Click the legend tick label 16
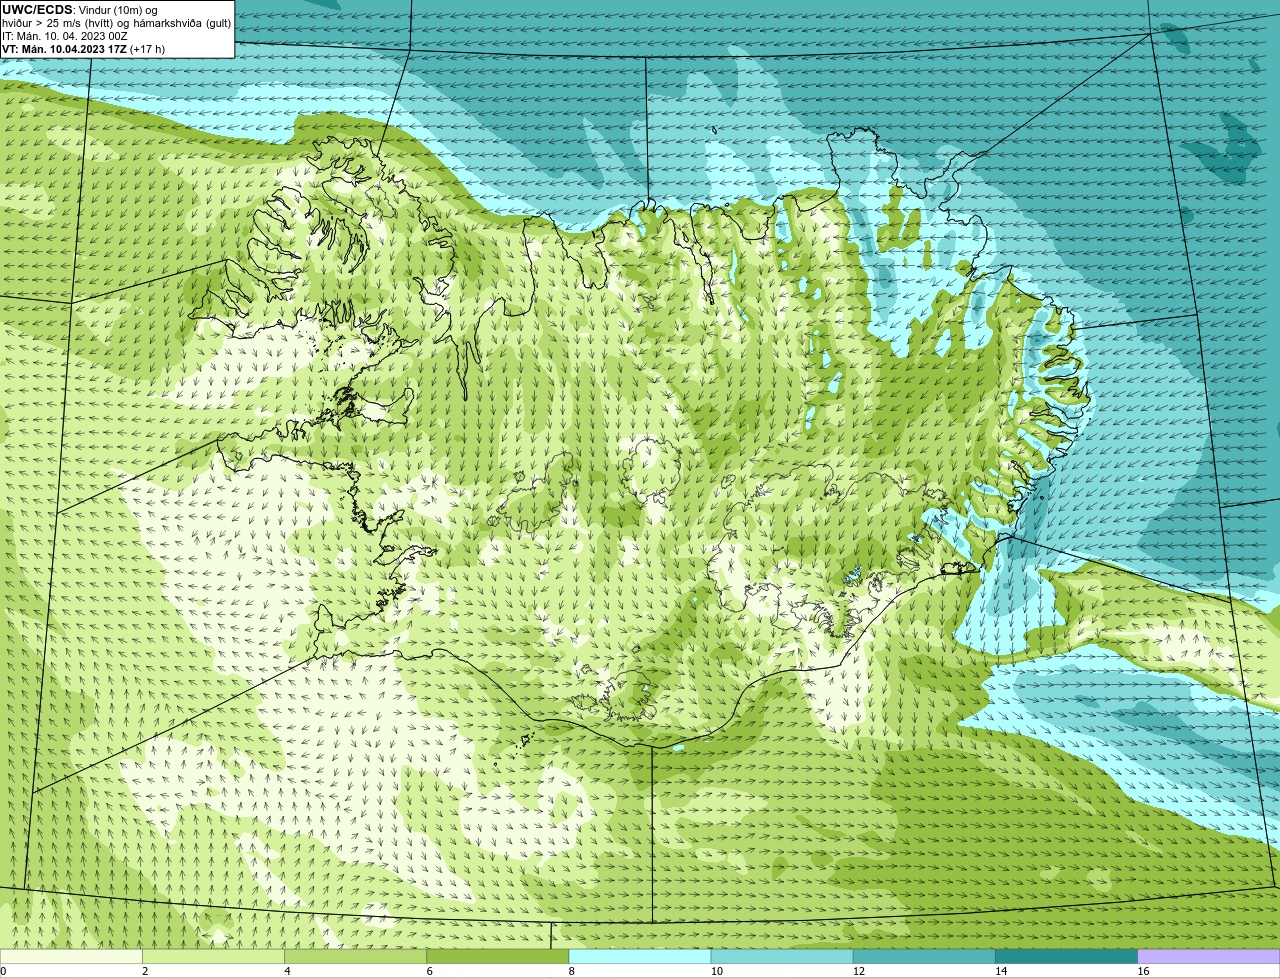This screenshot has height=978, width=1280. tap(1143, 971)
